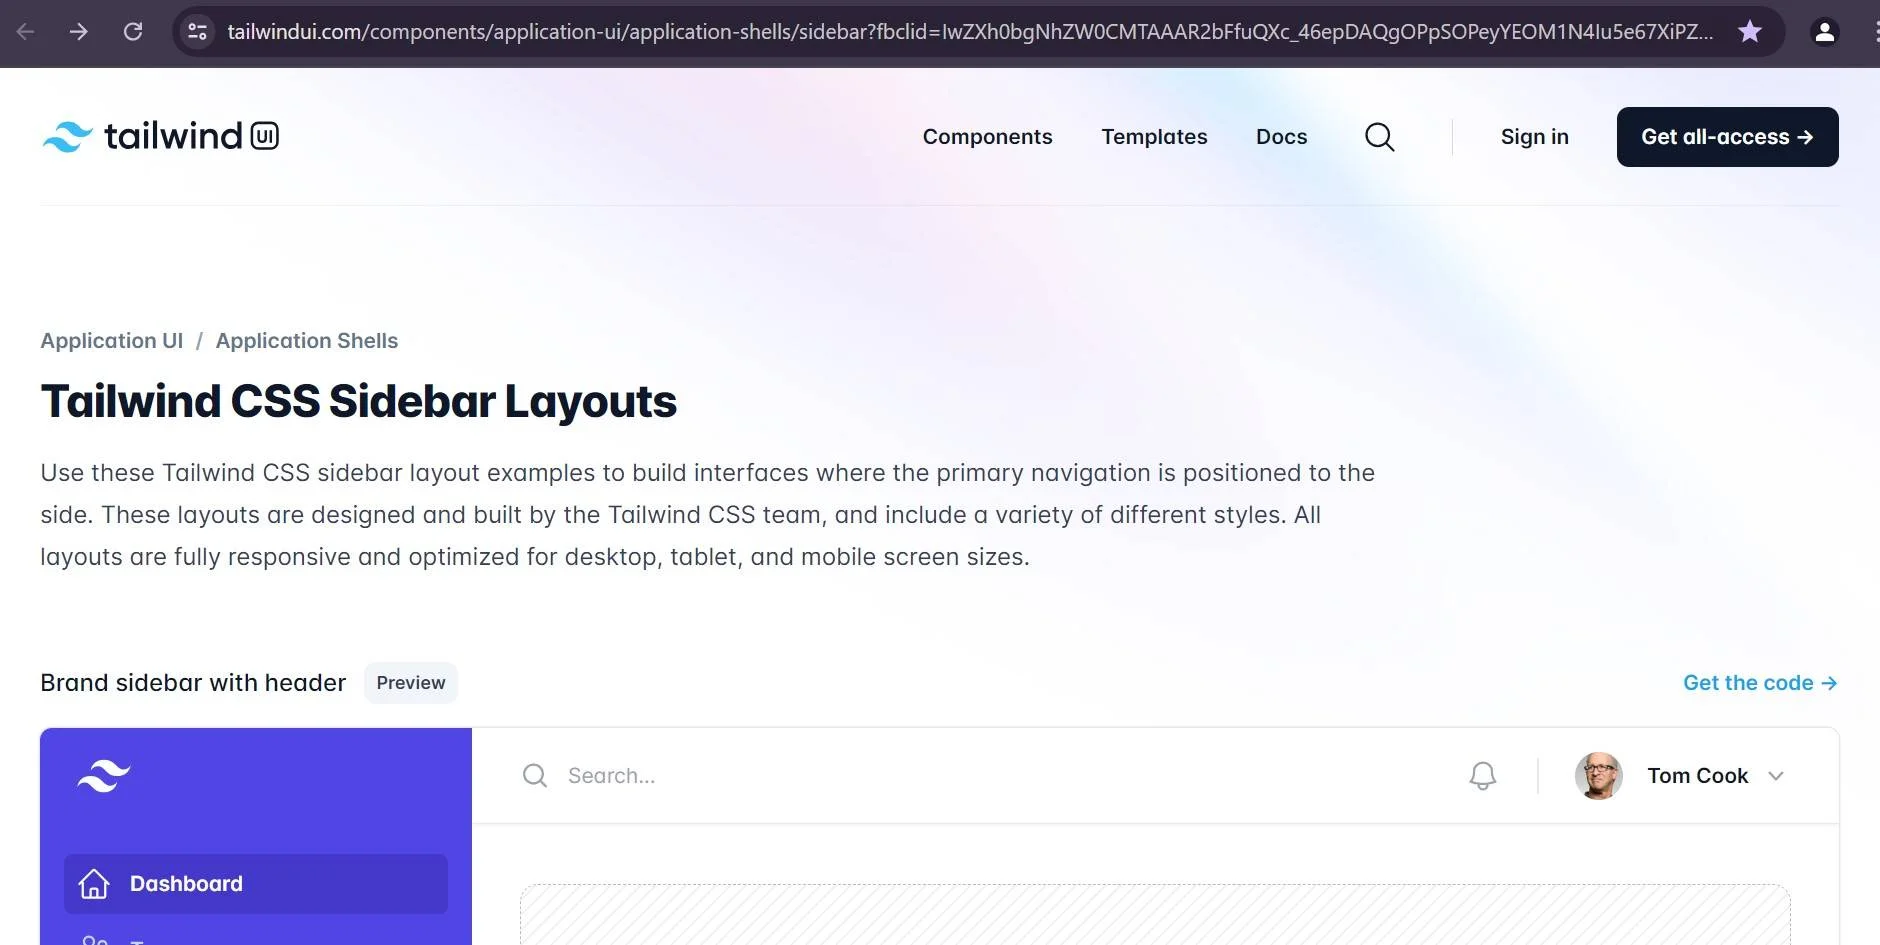This screenshot has width=1880, height=945.
Task: Click the search icon in preview header
Action: coord(535,775)
